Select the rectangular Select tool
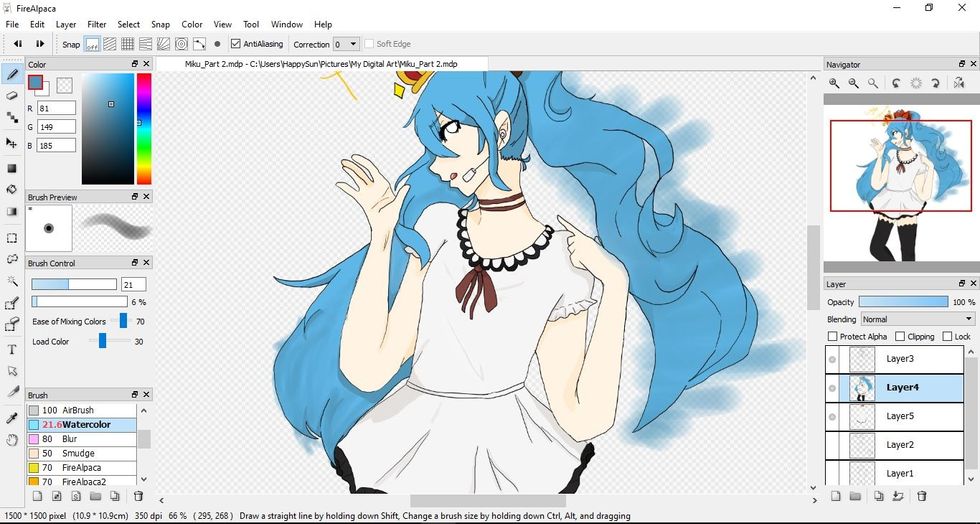Image resolution: width=980 pixels, height=524 pixels. 11,238
